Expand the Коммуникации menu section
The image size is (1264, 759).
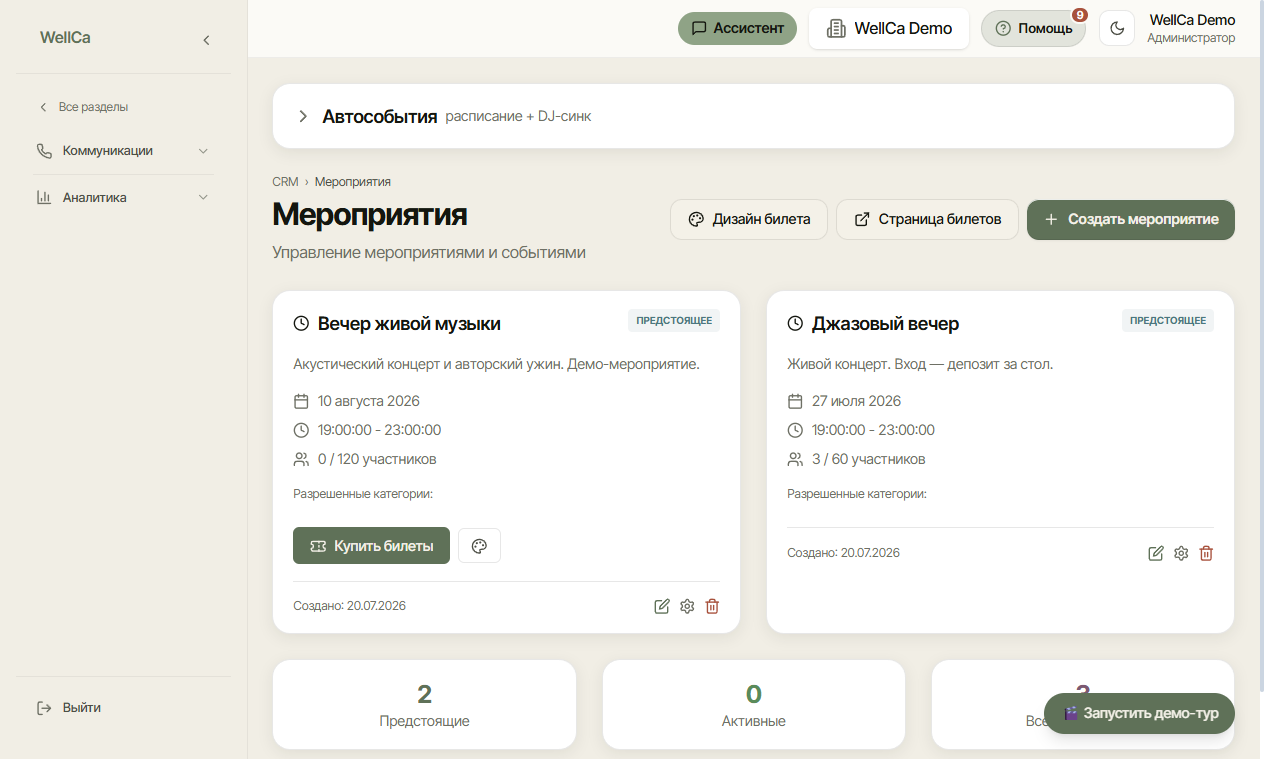tap(124, 151)
